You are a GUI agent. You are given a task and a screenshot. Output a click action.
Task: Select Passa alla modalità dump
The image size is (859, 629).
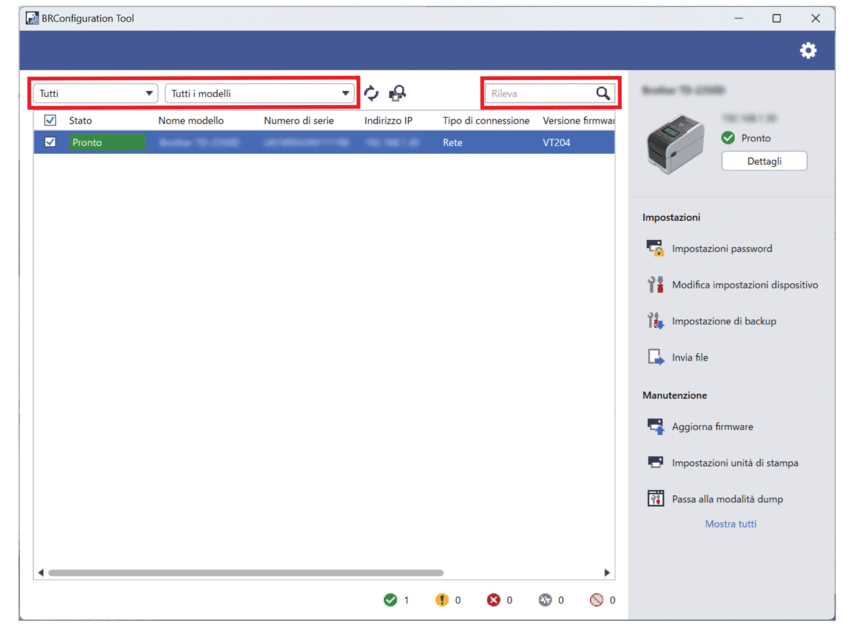tap(728, 499)
